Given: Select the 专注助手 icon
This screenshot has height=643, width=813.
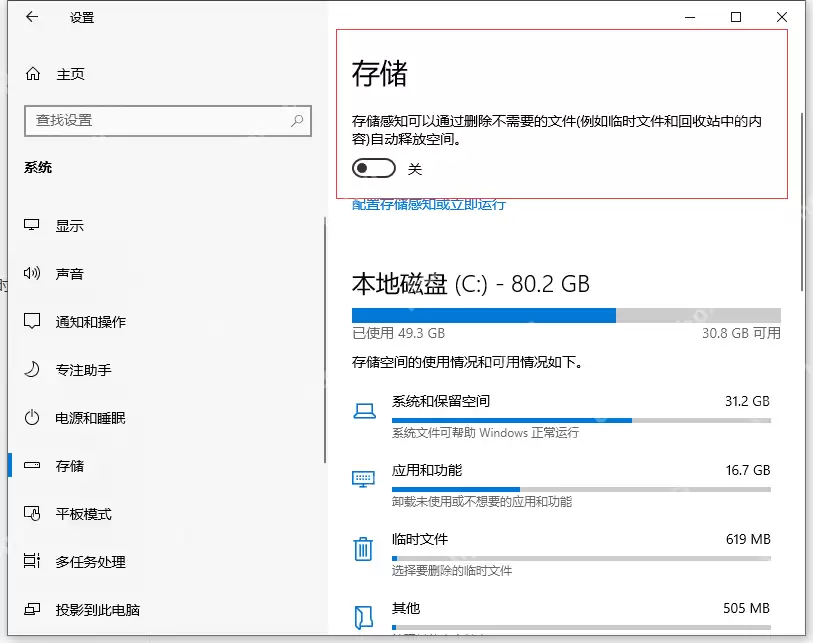Looking at the screenshot, I should coord(28,369).
